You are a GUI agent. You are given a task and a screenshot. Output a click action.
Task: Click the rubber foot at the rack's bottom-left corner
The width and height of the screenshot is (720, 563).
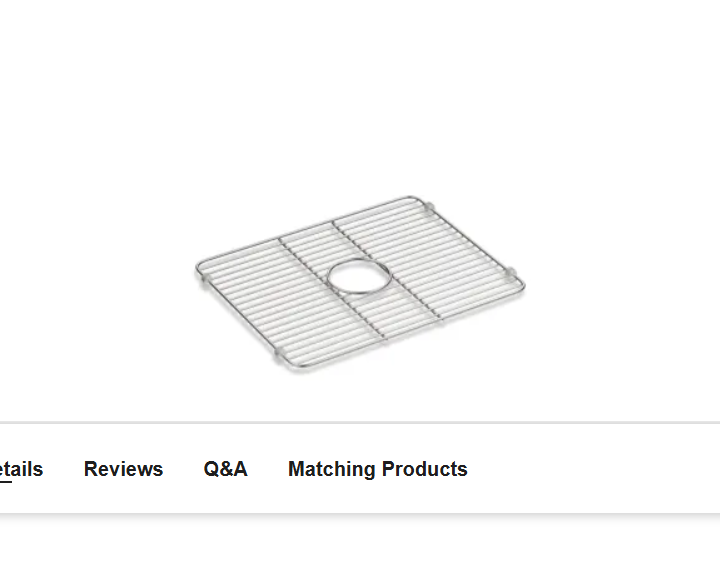[x=279, y=355]
